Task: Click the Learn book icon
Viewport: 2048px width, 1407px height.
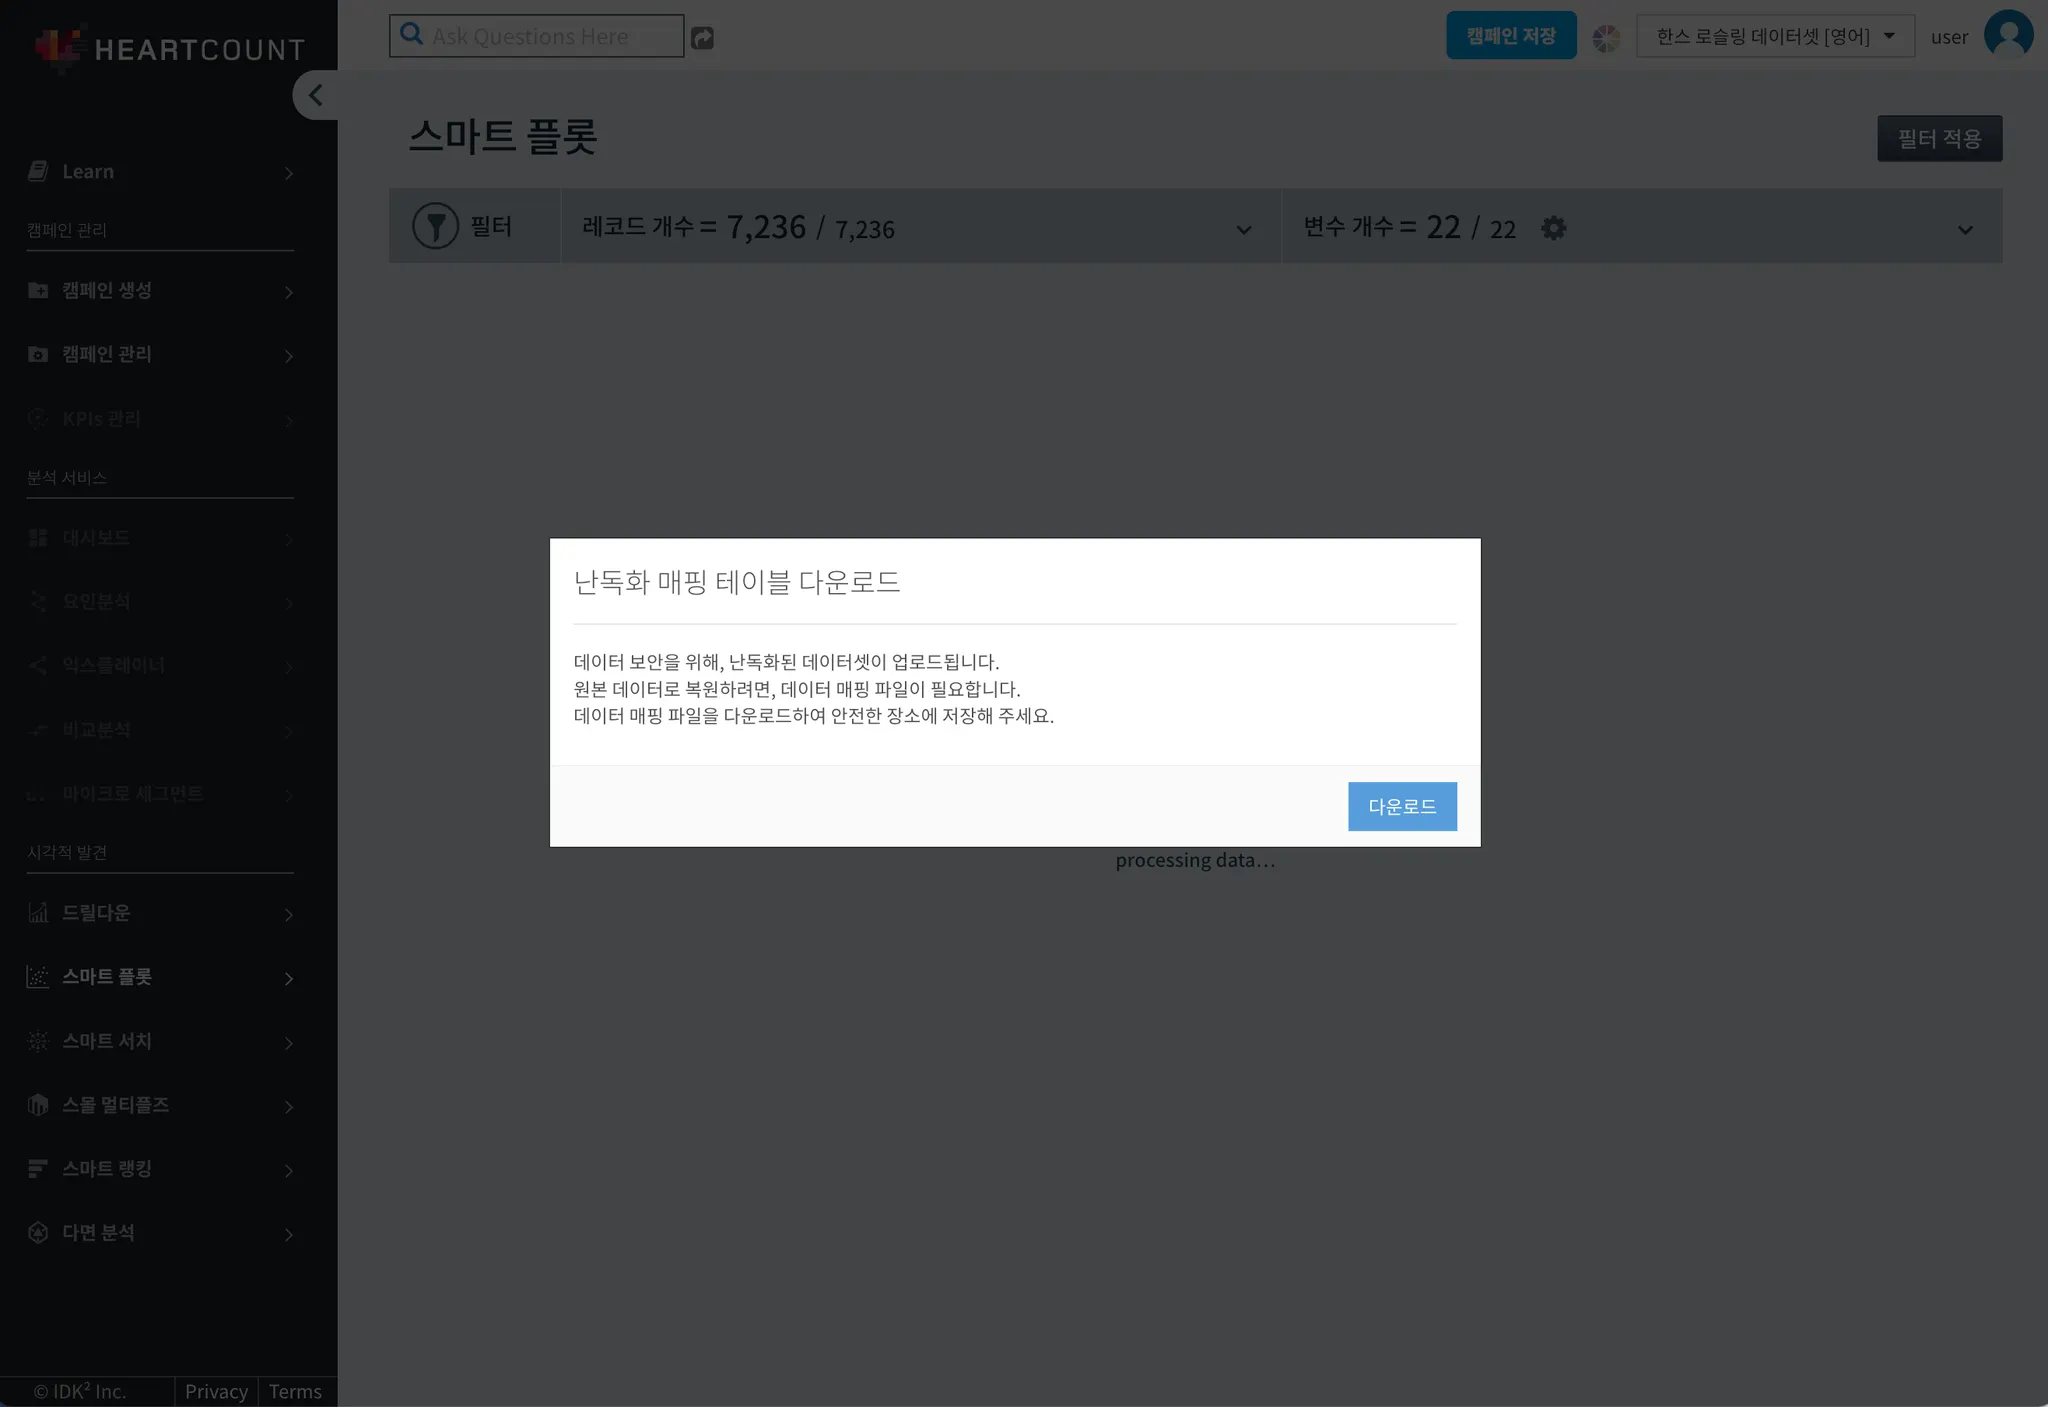Action: pos(38,171)
